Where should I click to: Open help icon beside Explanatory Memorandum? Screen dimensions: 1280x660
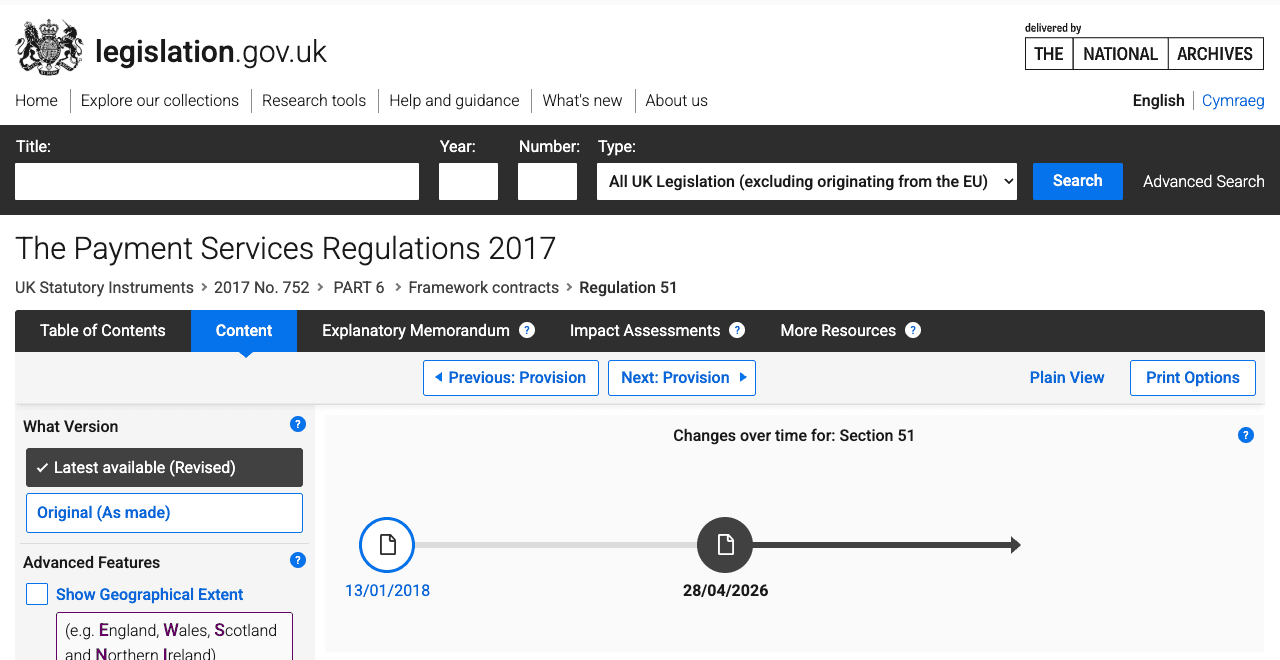pos(527,330)
